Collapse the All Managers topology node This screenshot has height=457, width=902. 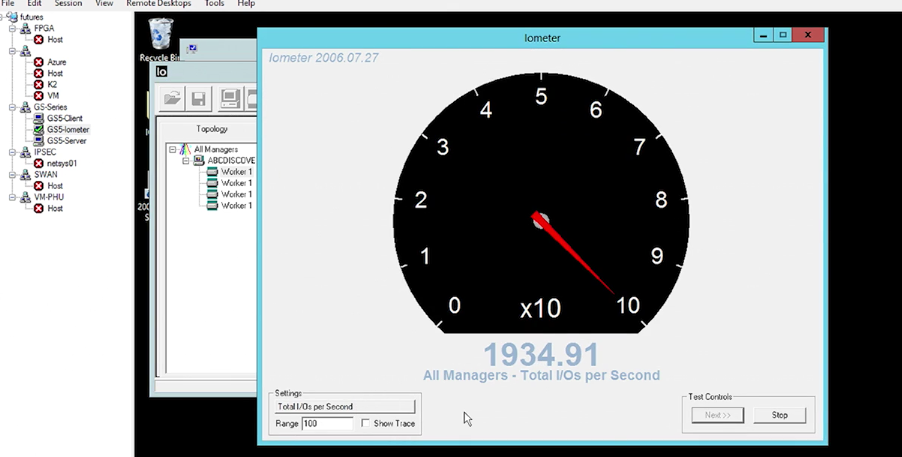pos(172,149)
